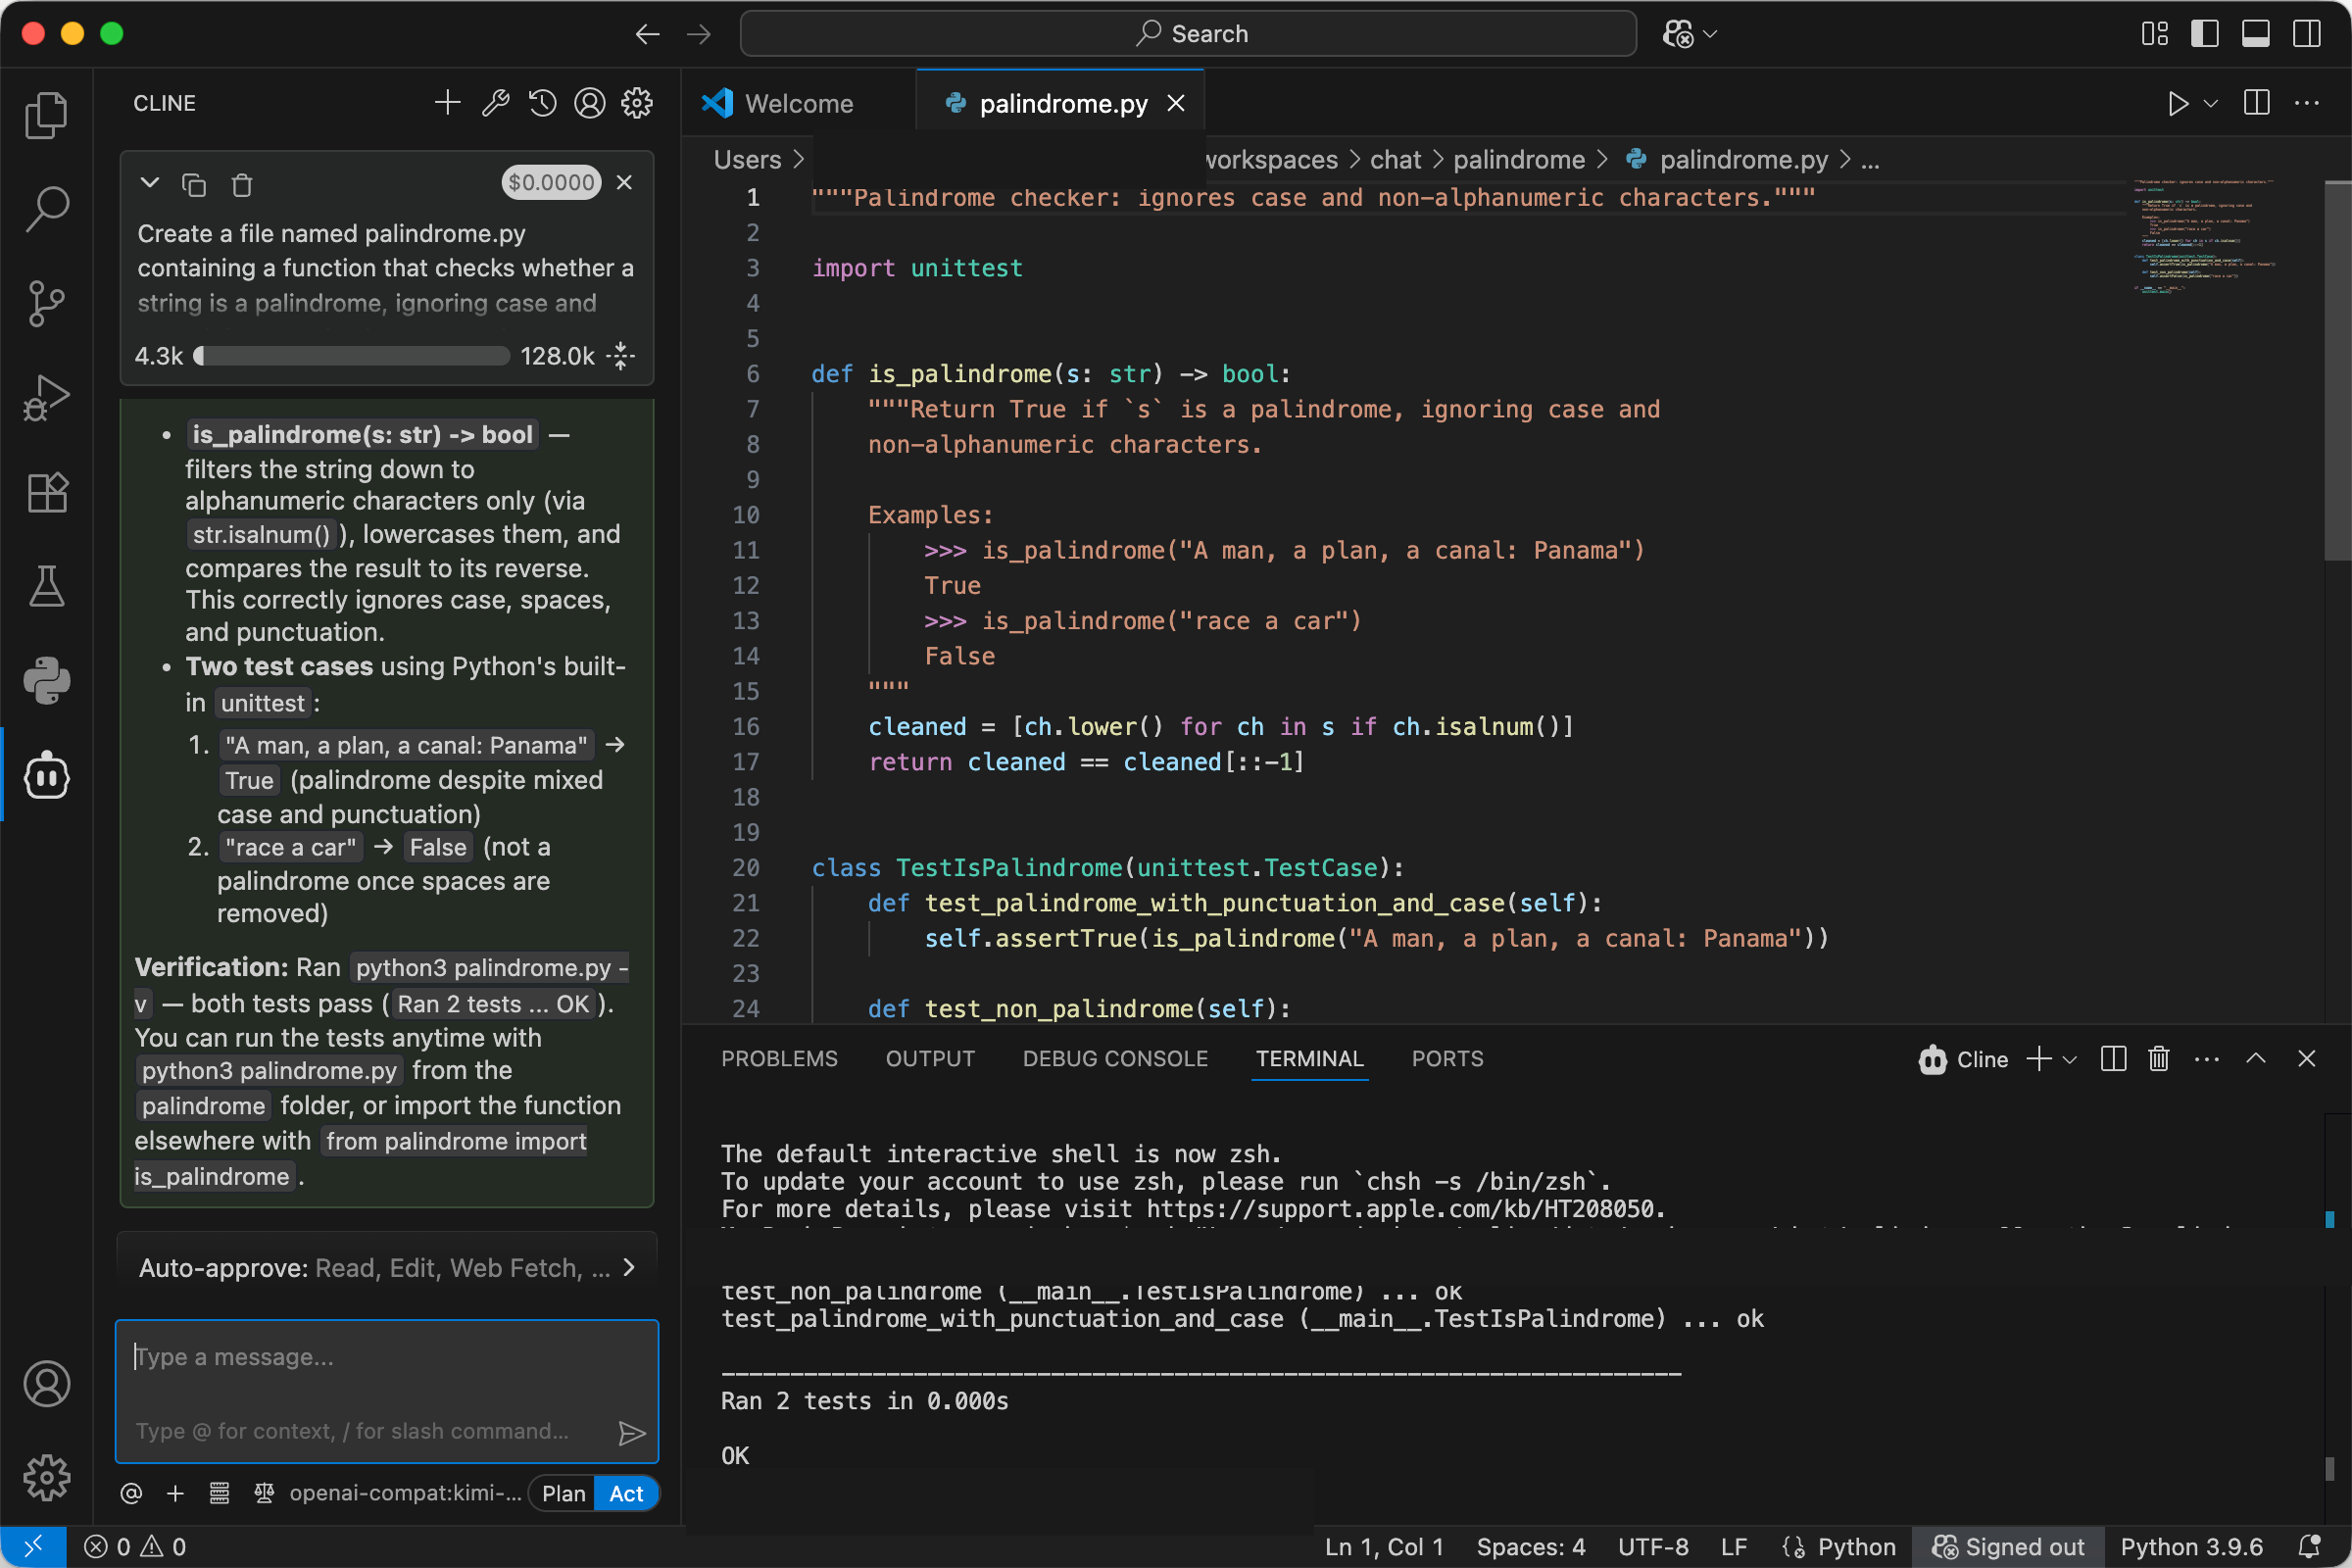
Task: Toggle the secondary side bar layout
Action: click(2307, 33)
